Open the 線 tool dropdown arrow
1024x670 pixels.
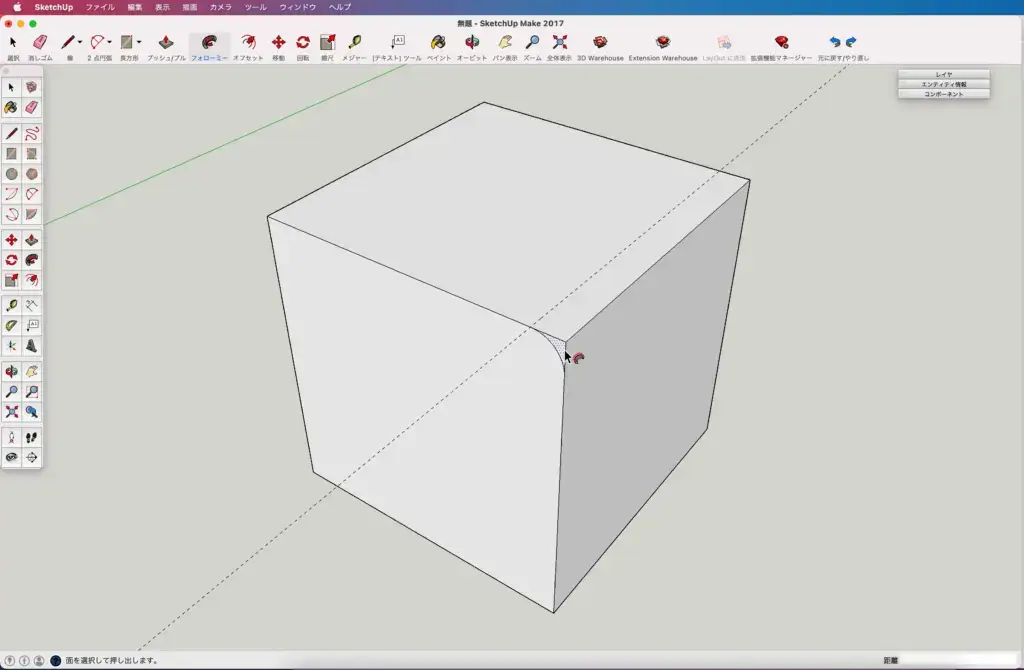pos(80,42)
